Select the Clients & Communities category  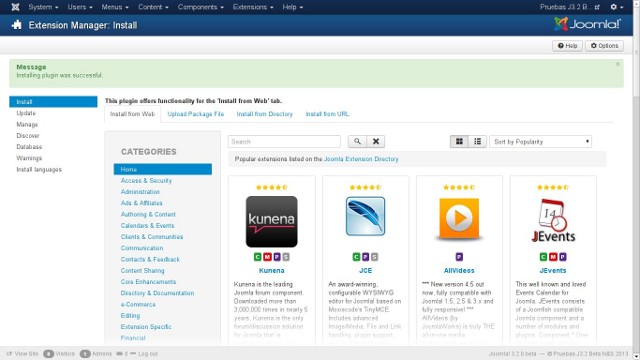tap(152, 237)
